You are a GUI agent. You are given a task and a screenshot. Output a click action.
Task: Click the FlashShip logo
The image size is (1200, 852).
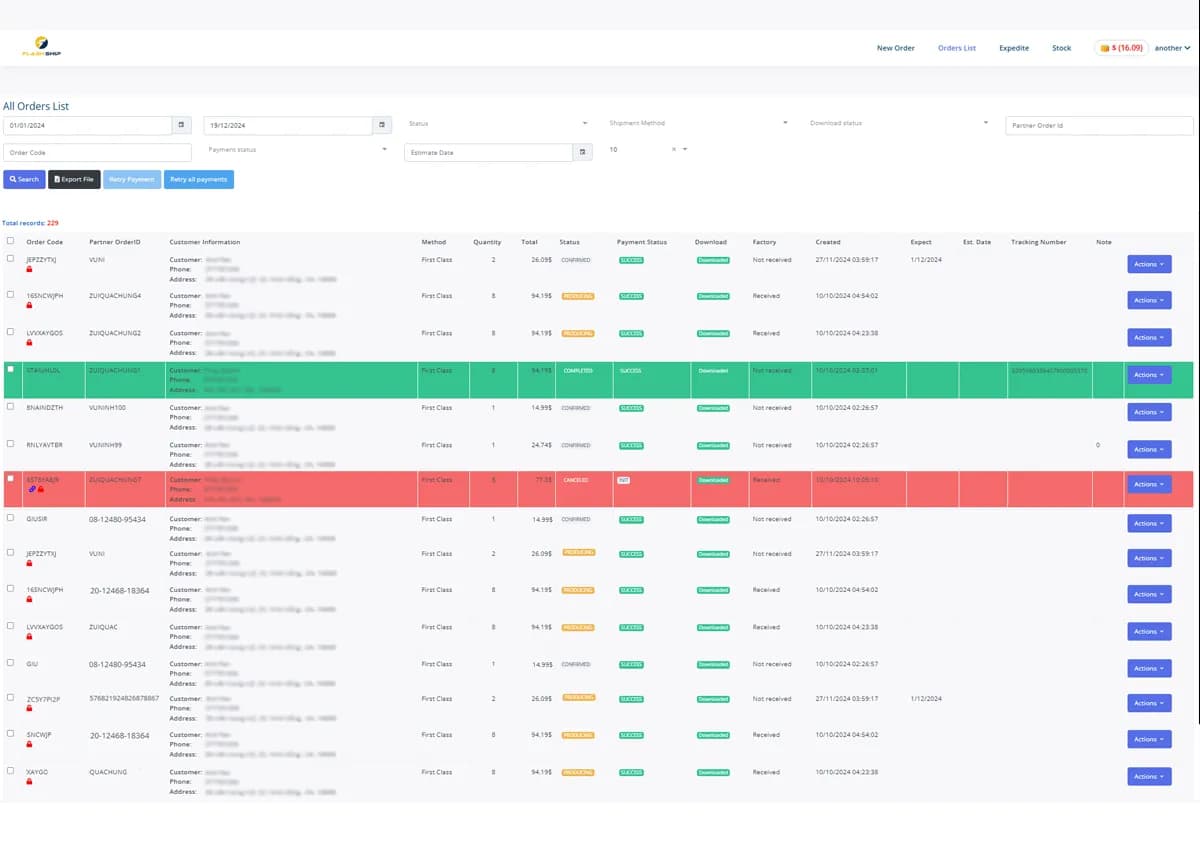coord(41,47)
